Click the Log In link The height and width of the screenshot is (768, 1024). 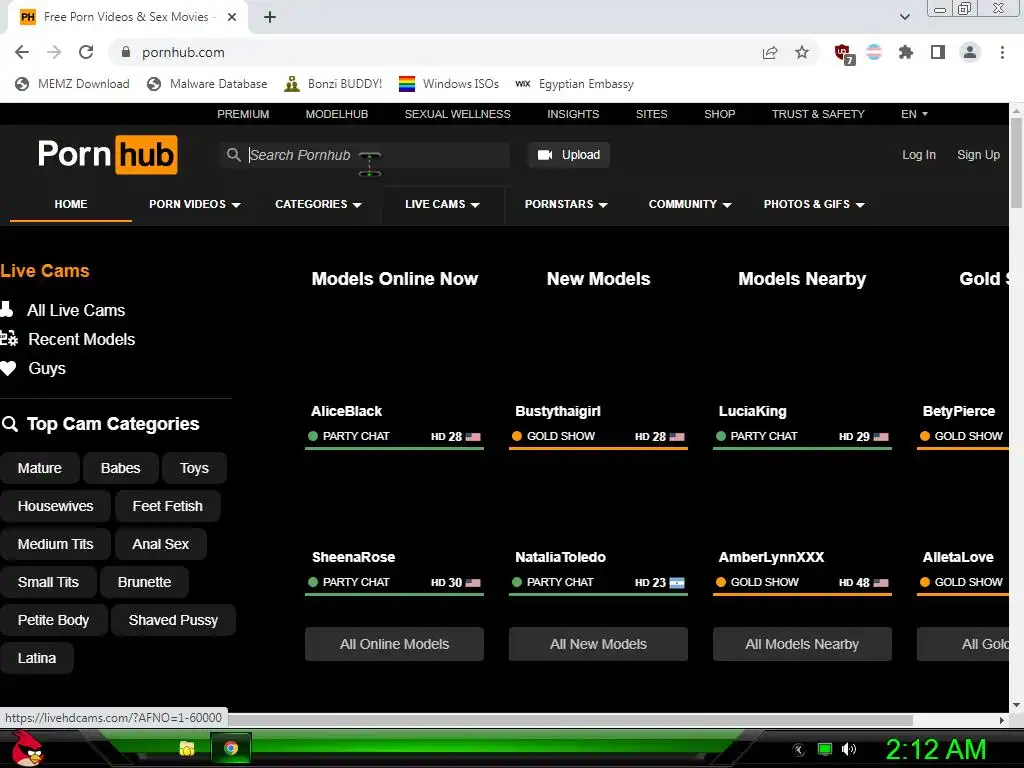tap(919, 155)
